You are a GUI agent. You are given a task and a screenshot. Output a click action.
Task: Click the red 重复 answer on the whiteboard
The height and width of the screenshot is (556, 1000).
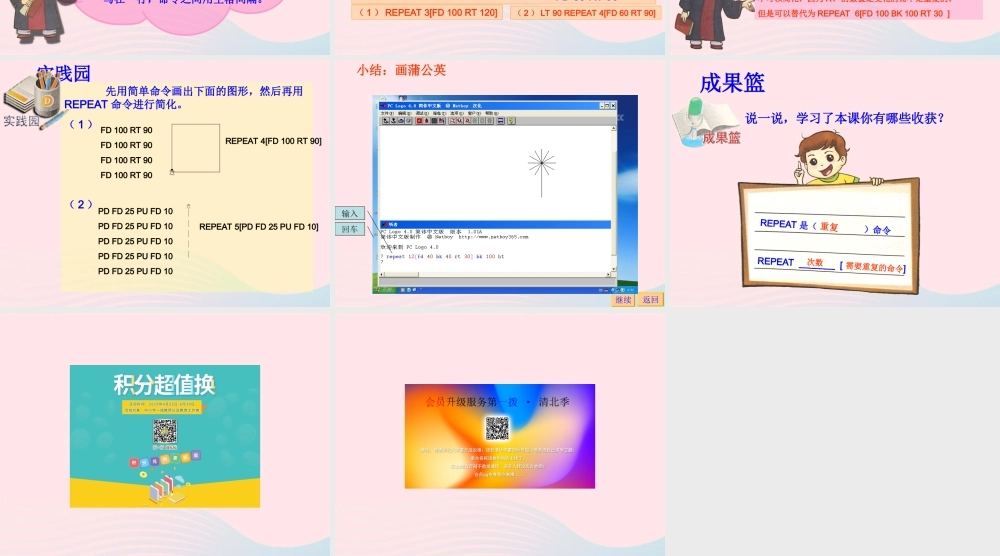(x=829, y=226)
